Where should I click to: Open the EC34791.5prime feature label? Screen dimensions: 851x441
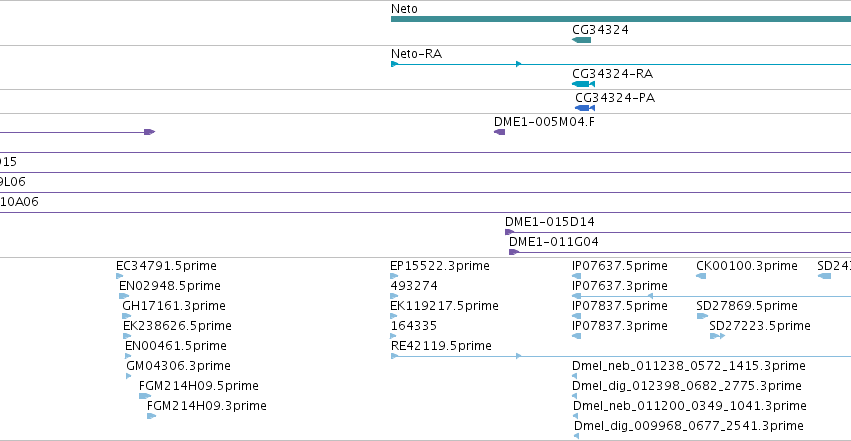coord(166,266)
